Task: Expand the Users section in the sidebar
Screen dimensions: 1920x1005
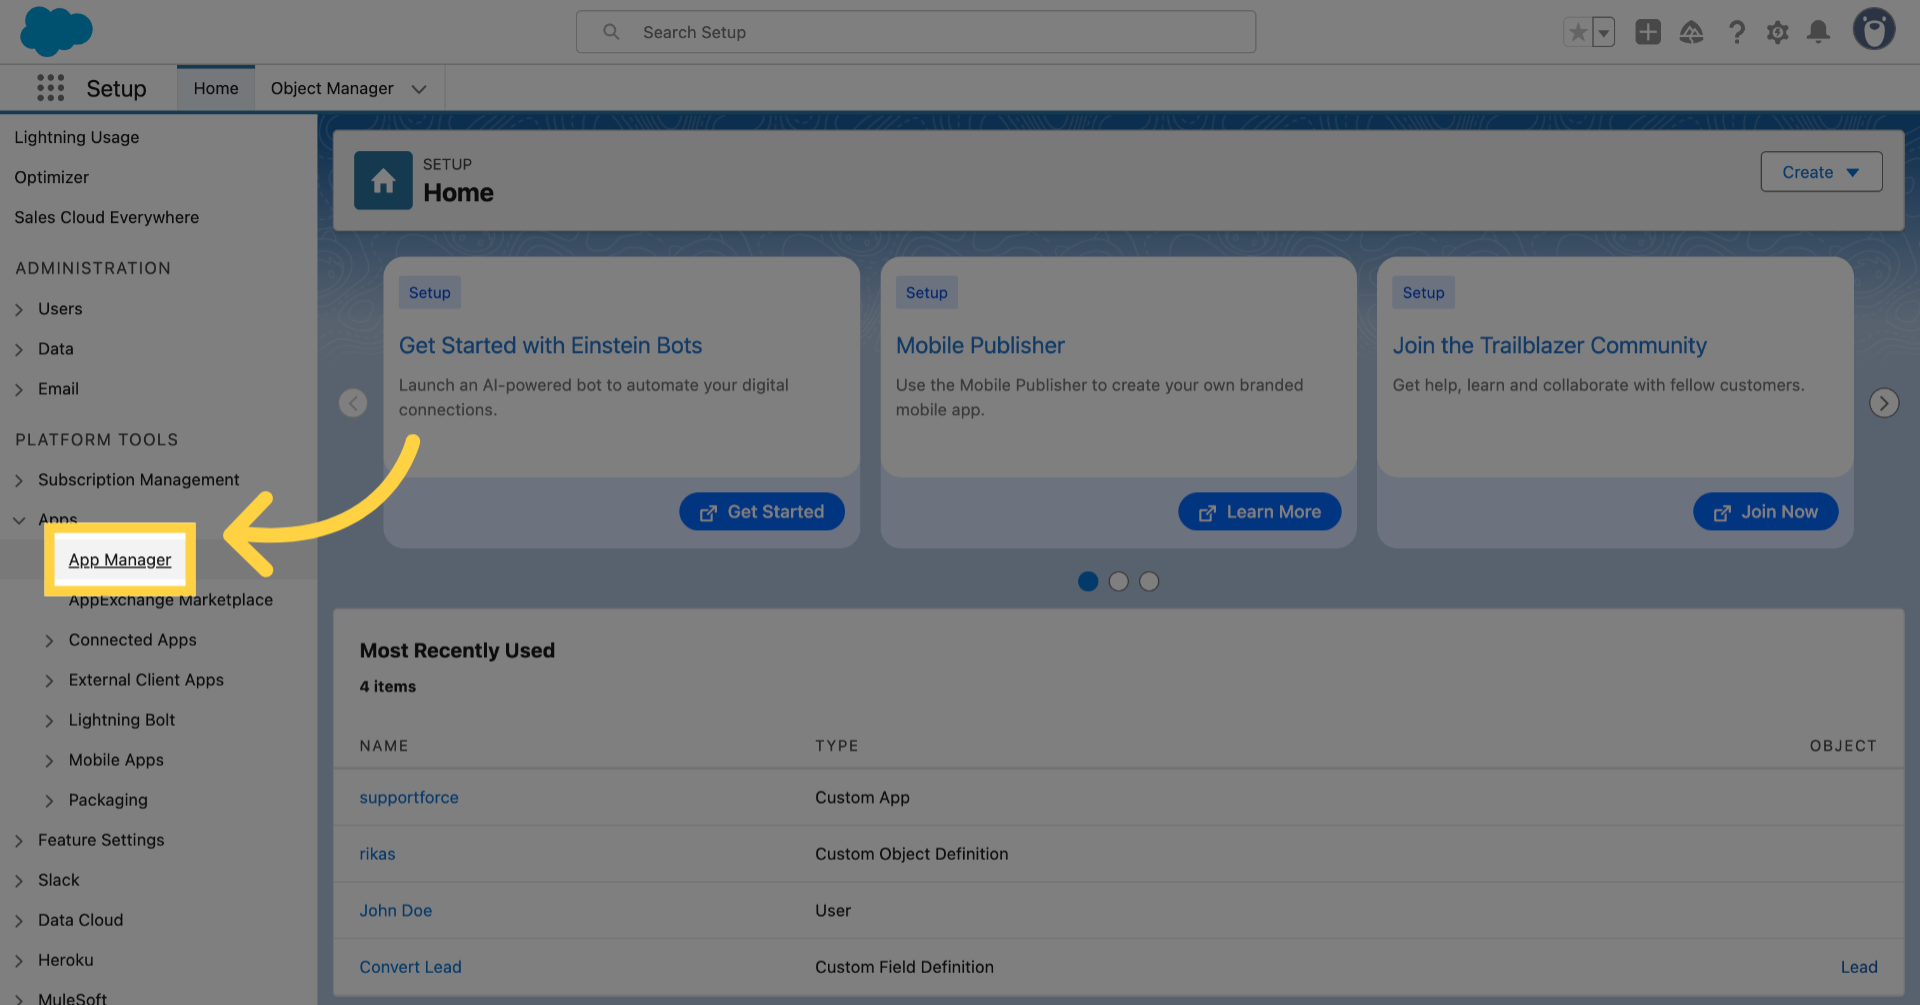Action: pyautogui.click(x=20, y=309)
